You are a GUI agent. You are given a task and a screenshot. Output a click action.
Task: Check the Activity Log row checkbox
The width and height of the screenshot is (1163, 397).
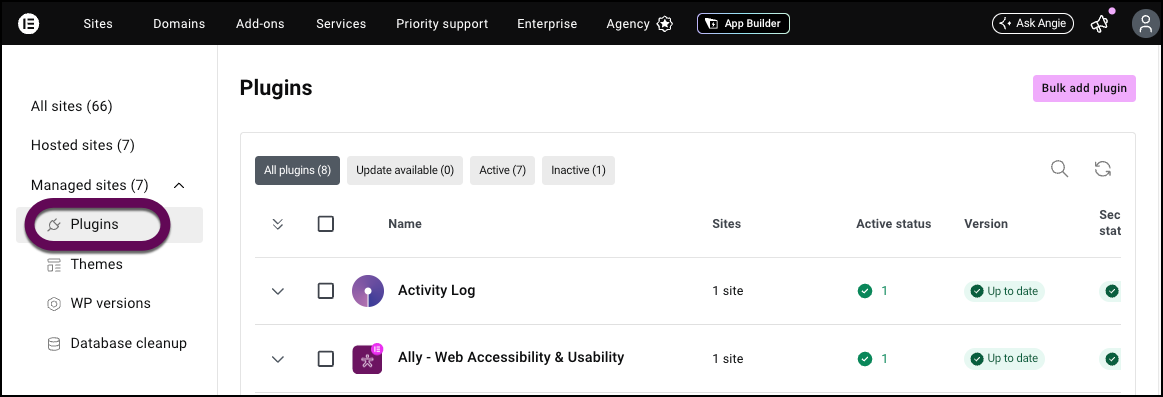tap(326, 291)
